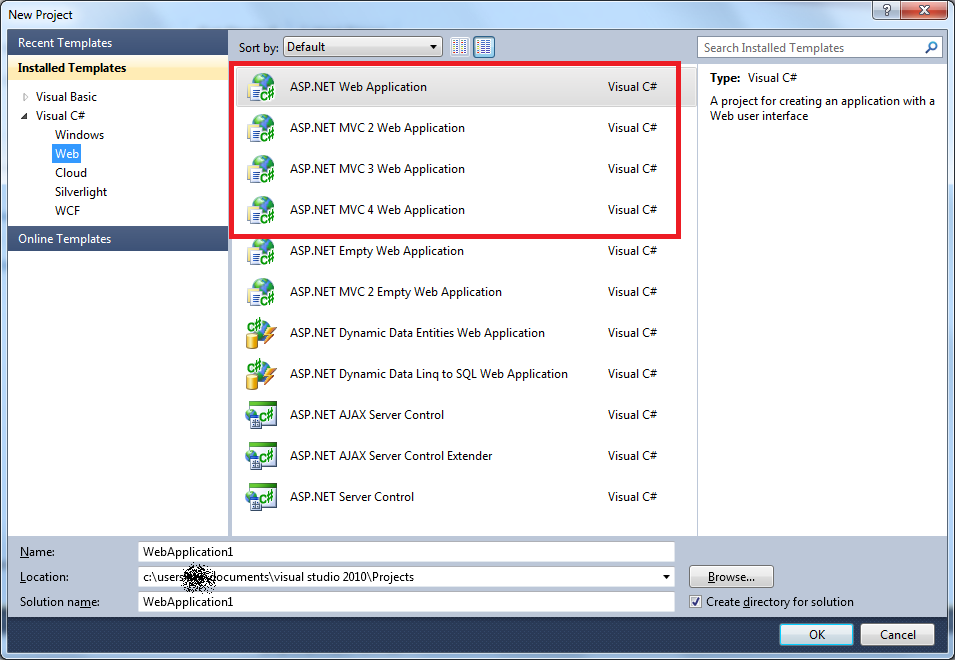Image resolution: width=955 pixels, height=660 pixels.
Task: Click the help question mark button
Action: [x=887, y=10]
